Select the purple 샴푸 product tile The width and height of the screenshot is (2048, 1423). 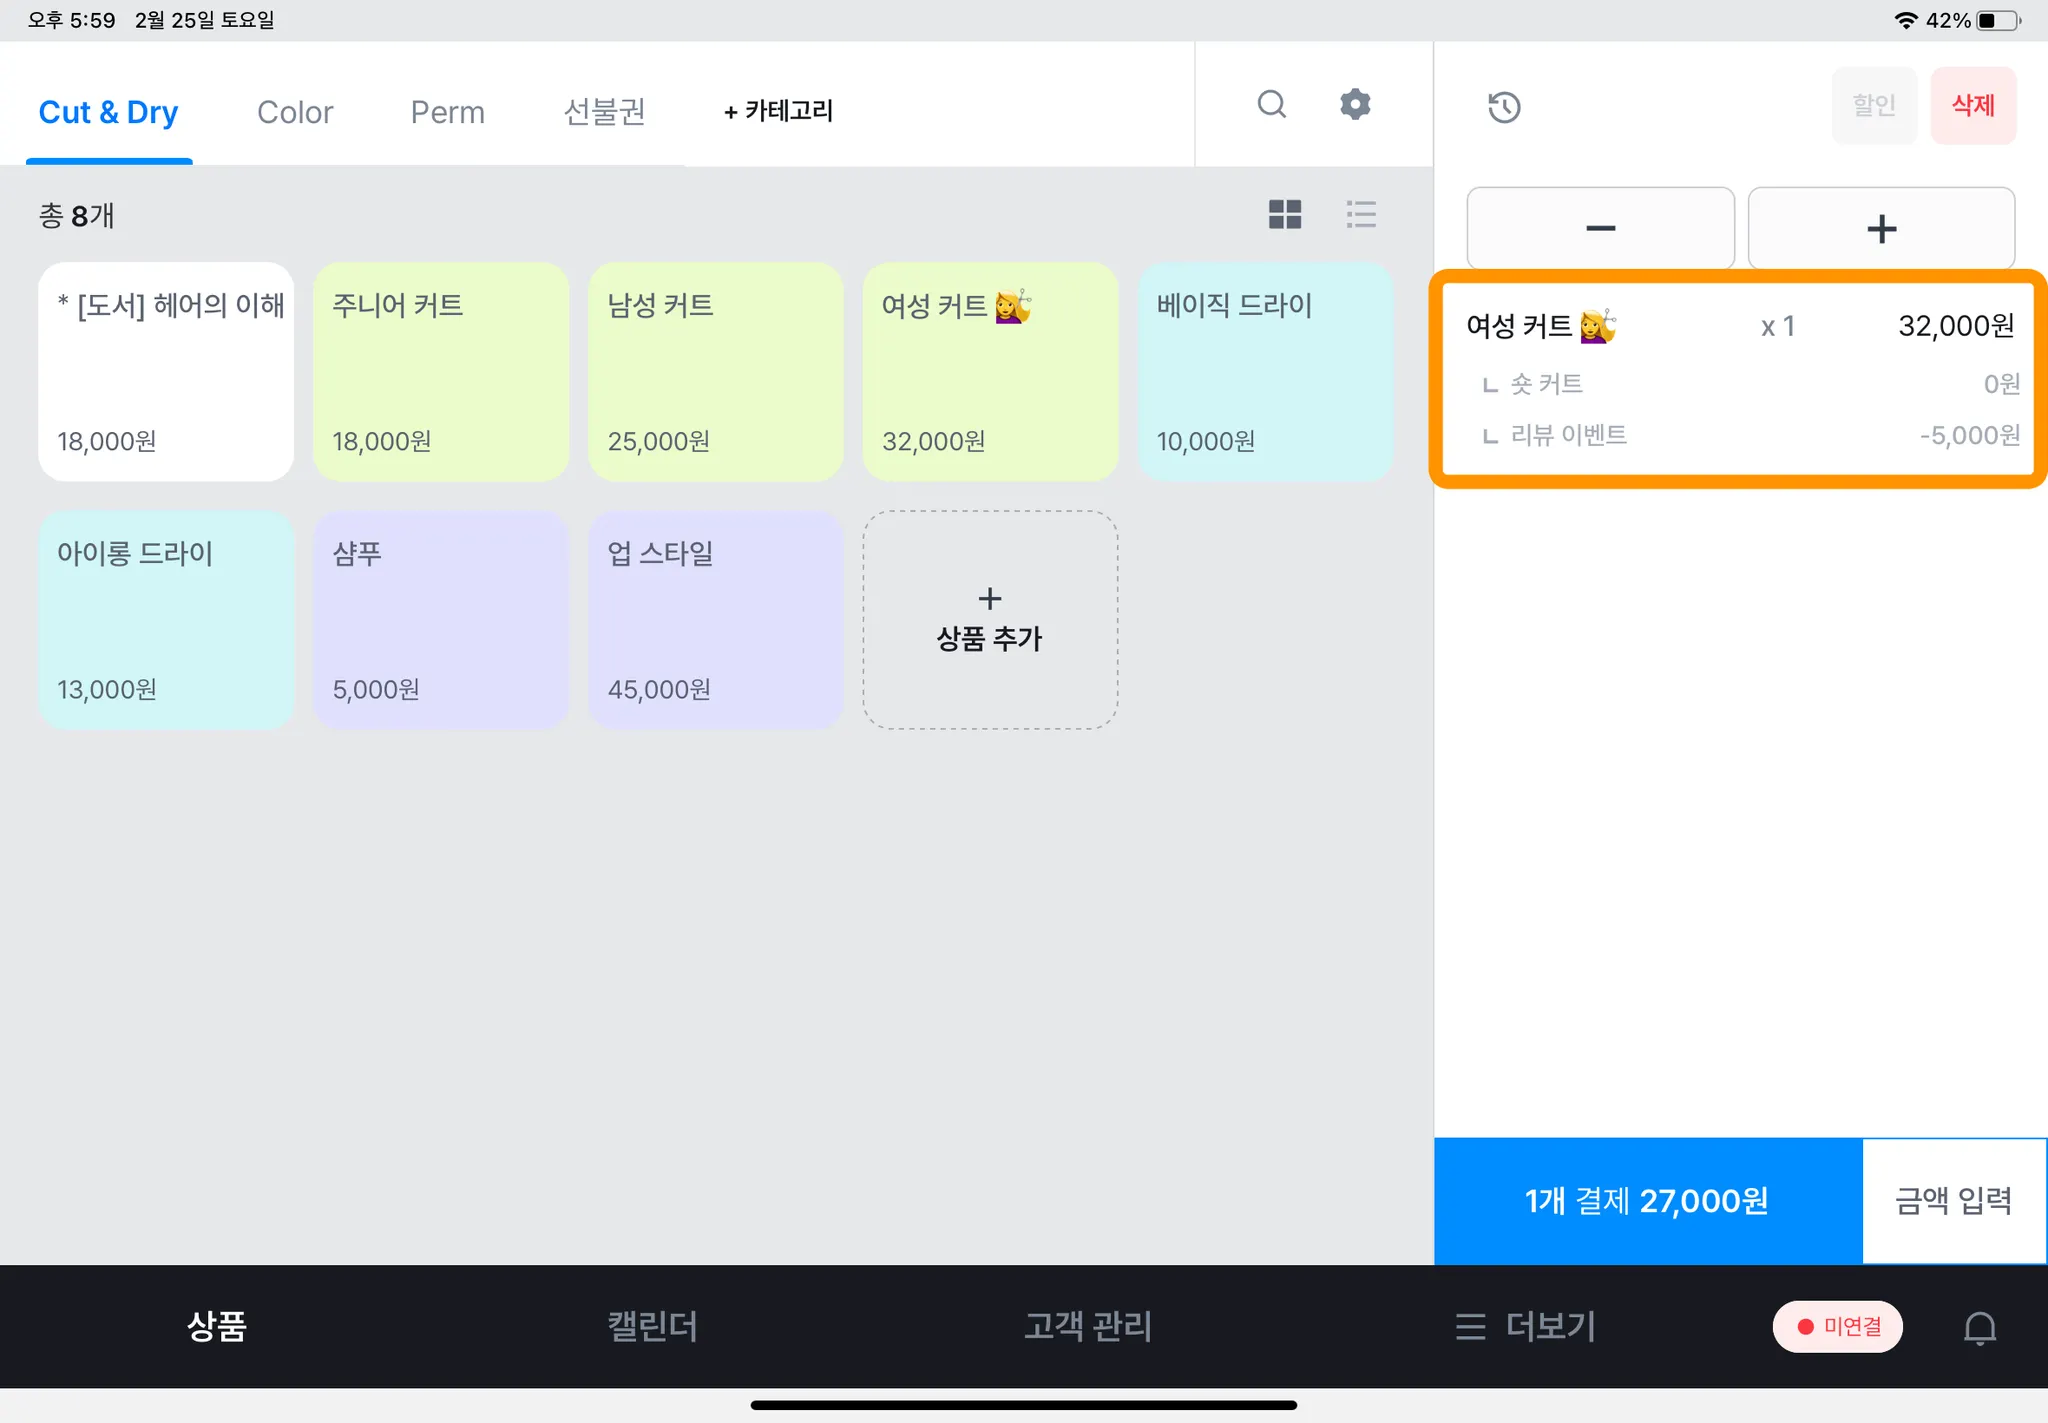(441, 620)
